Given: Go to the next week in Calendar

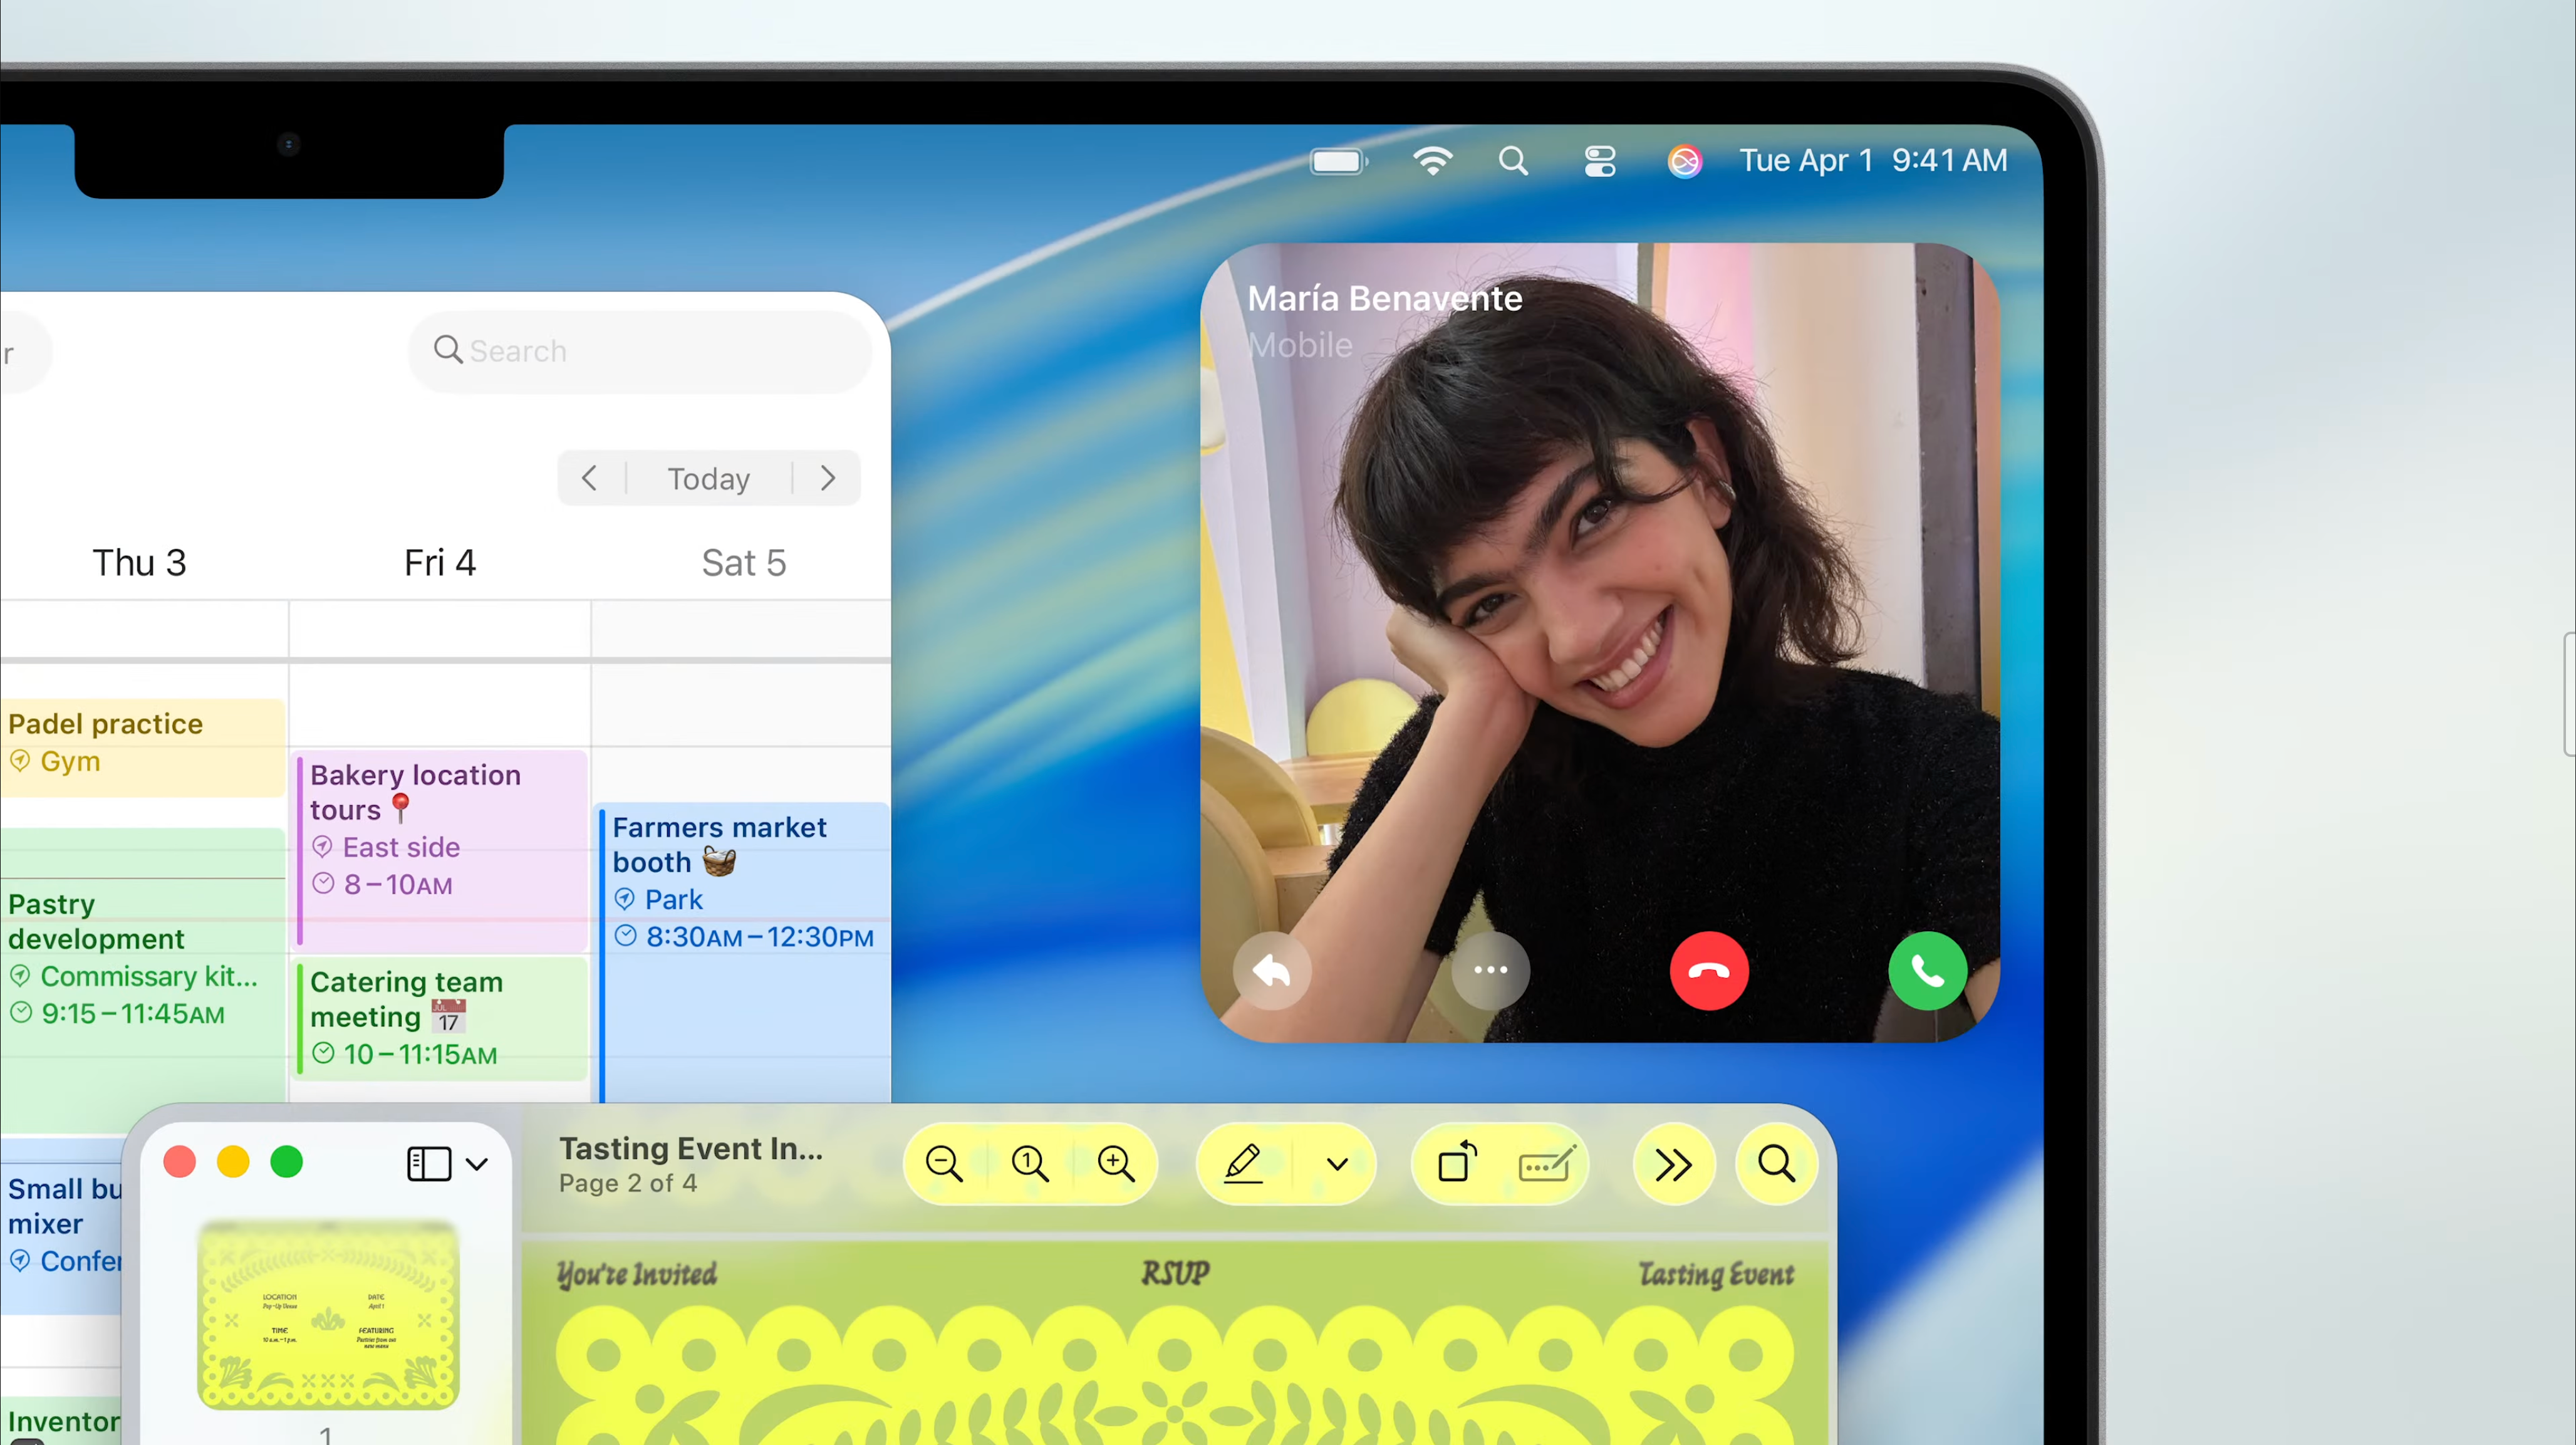Looking at the screenshot, I should [x=827, y=478].
